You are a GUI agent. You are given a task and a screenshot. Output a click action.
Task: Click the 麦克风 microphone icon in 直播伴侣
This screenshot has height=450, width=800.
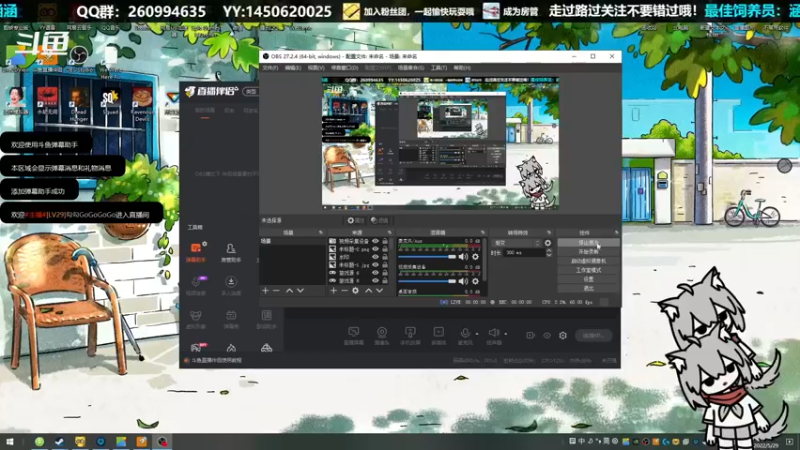point(465,333)
